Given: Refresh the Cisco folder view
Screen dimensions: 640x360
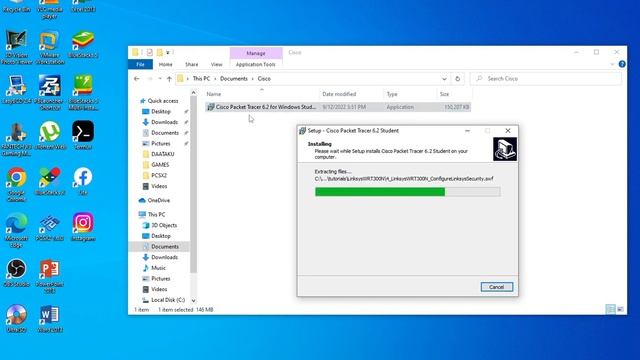Looking at the screenshot, I should 458,79.
